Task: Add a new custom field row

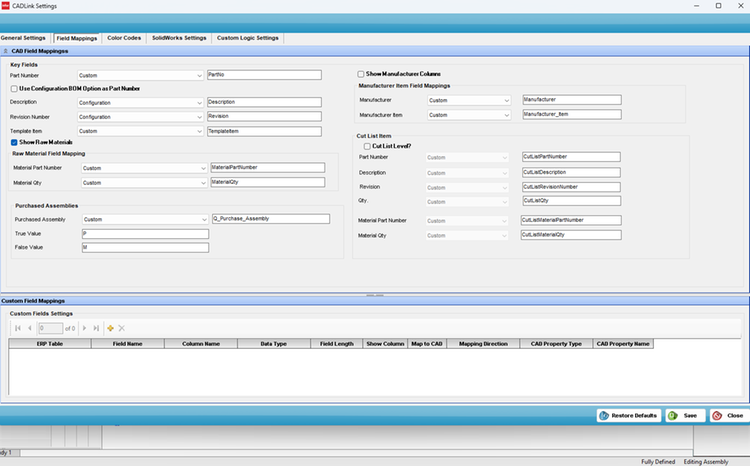Action: point(110,328)
